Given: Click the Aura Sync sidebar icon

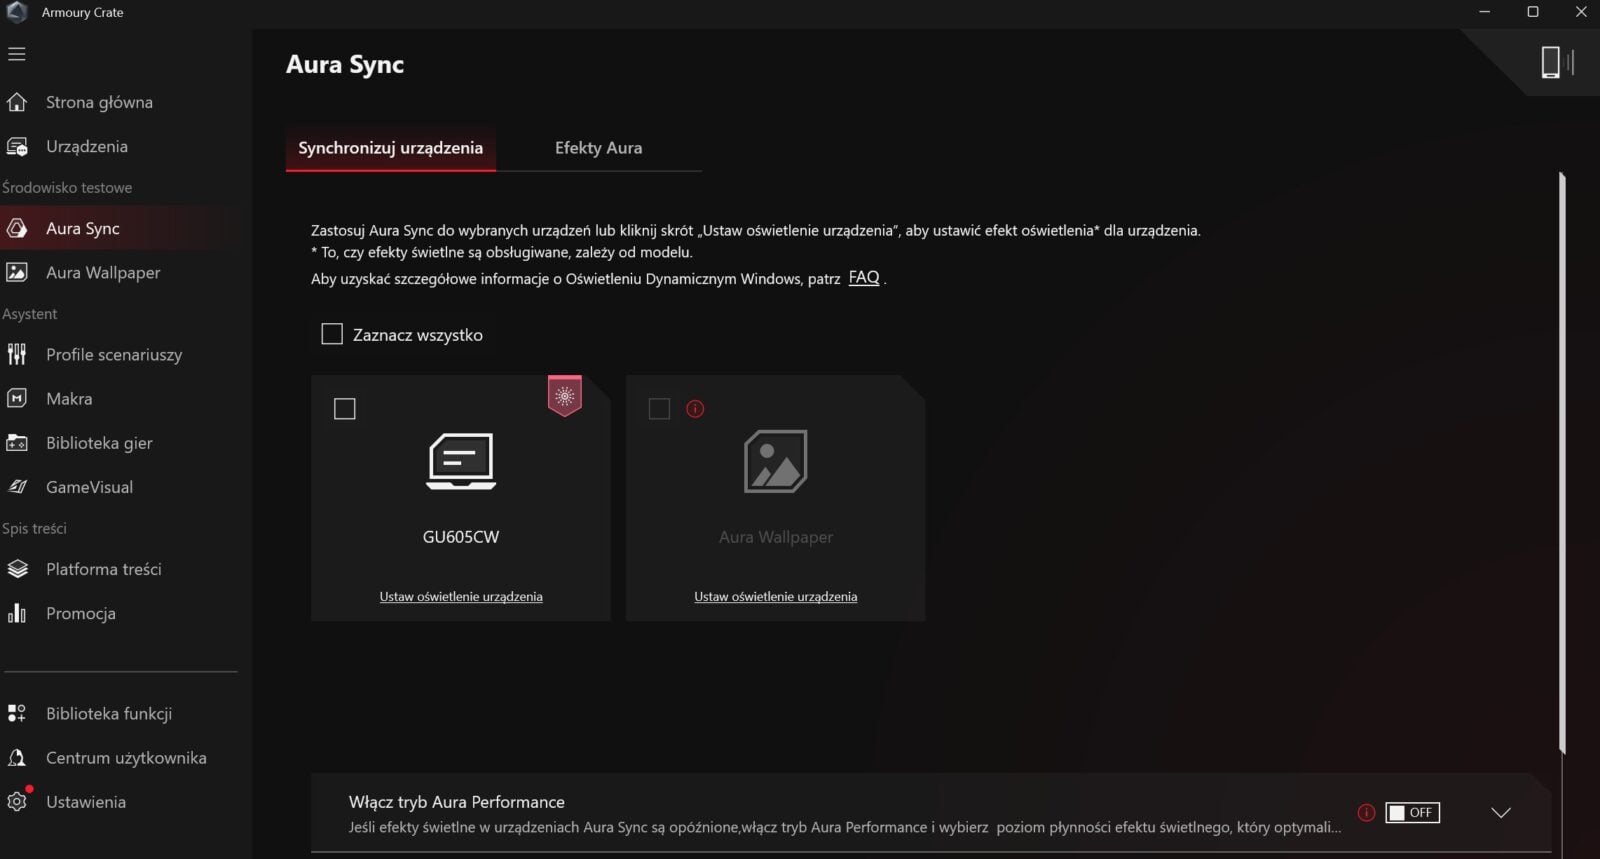Looking at the screenshot, I should coord(17,228).
